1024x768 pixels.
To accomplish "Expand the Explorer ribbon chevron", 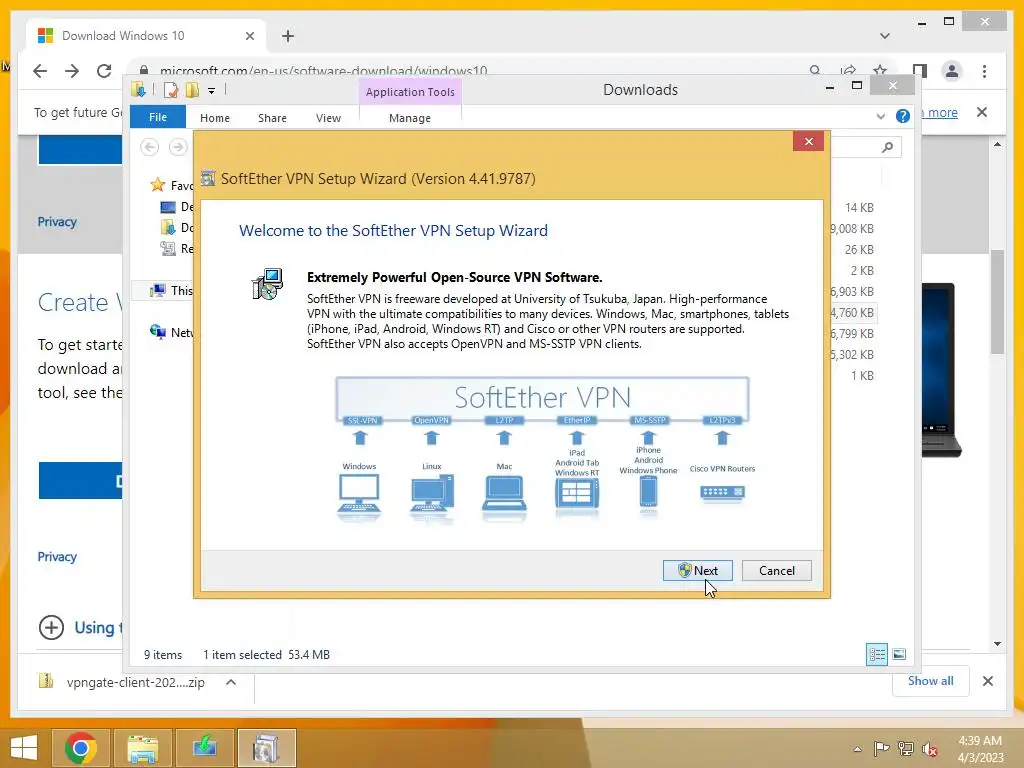I will pyautogui.click(x=880, y=116).
